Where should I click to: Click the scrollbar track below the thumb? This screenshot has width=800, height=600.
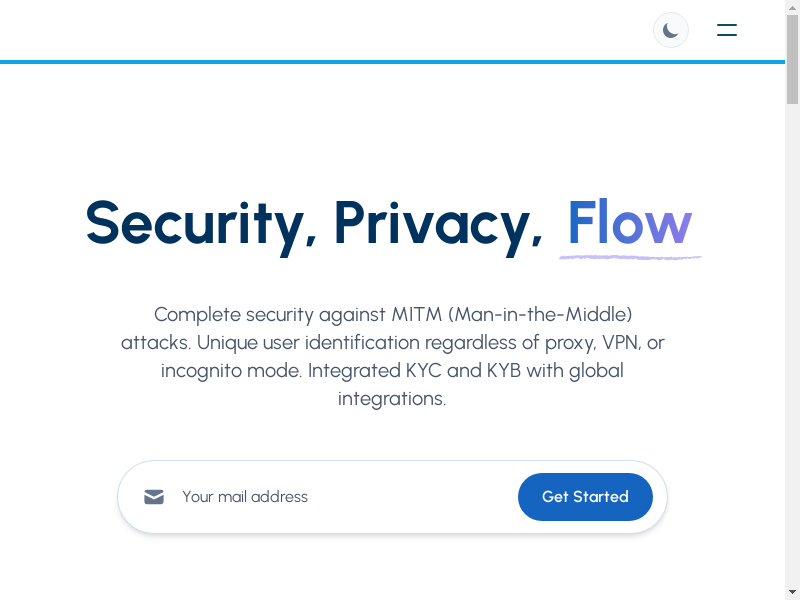[x=792, y=350]
